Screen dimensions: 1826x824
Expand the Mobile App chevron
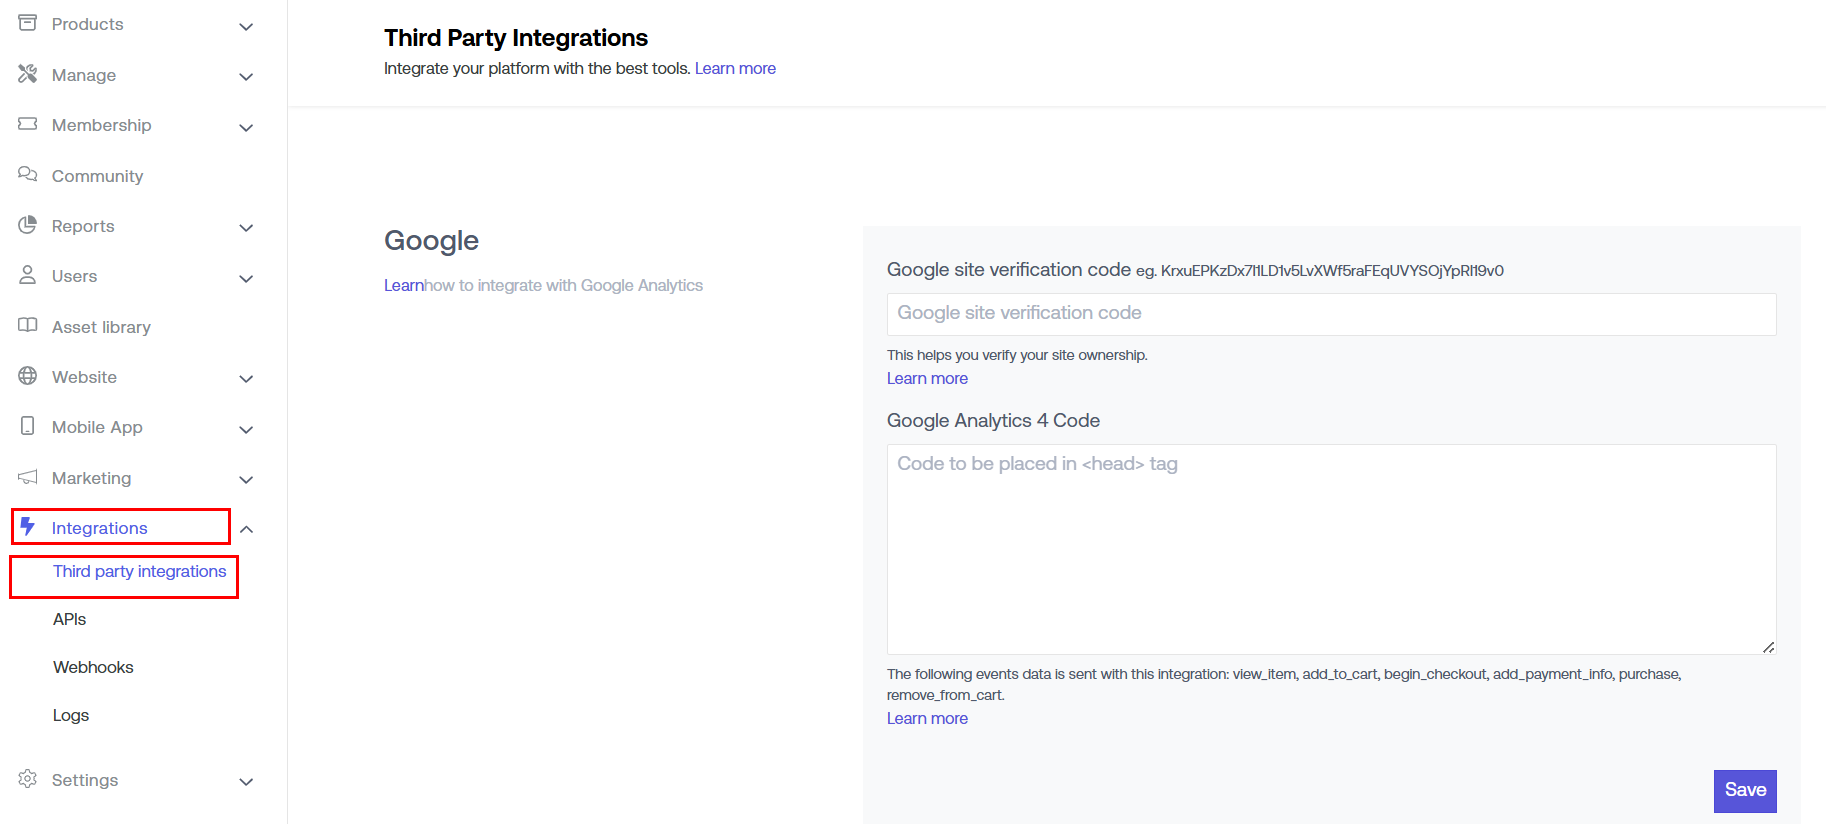pyautogui.click(x=246, y=429)
